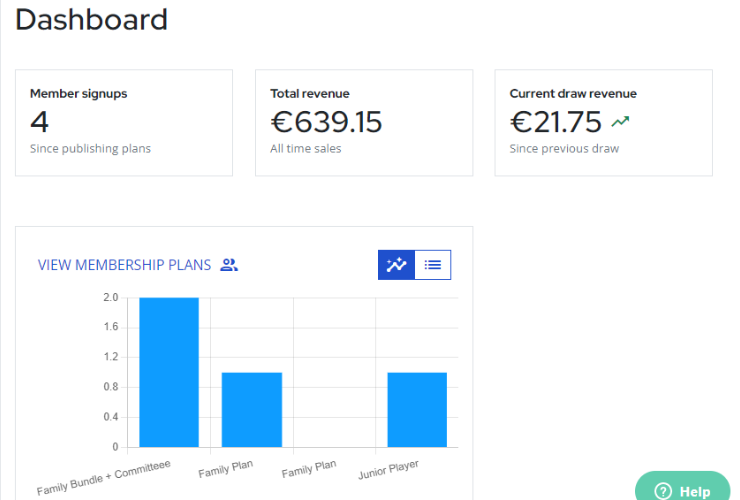
Task: Click the €21.75 draw revenue amount
Action: click(555, 122)
